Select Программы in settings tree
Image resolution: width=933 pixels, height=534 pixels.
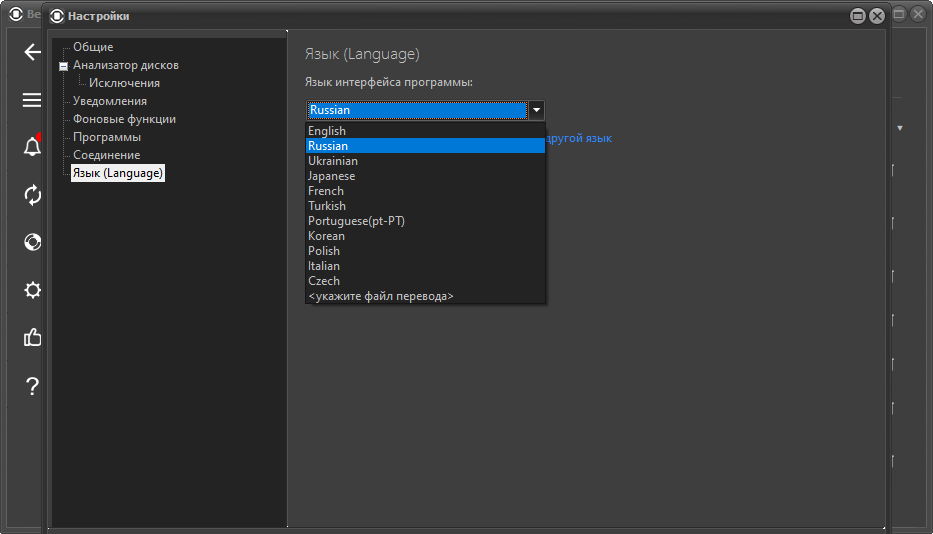pyautogui.click(x=107, y=137)
